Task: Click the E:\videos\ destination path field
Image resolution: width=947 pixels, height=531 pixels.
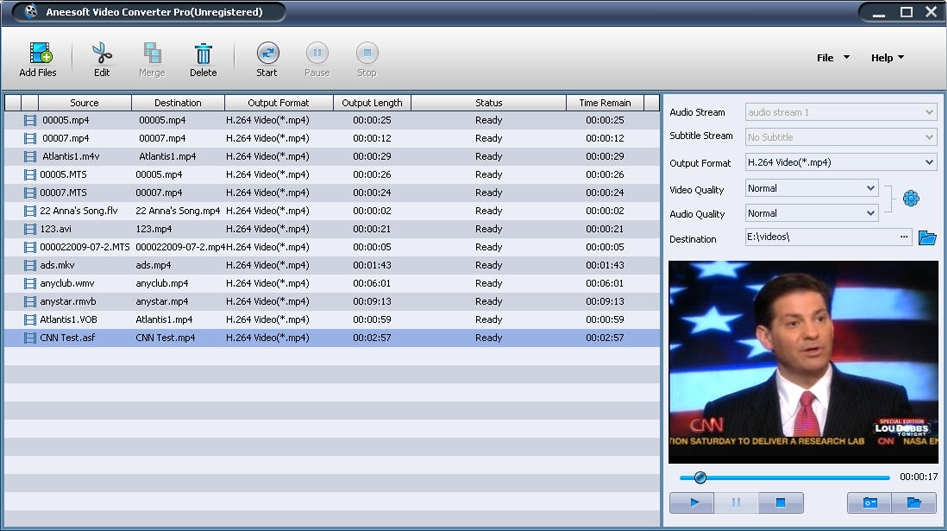Action: point(820,237)
